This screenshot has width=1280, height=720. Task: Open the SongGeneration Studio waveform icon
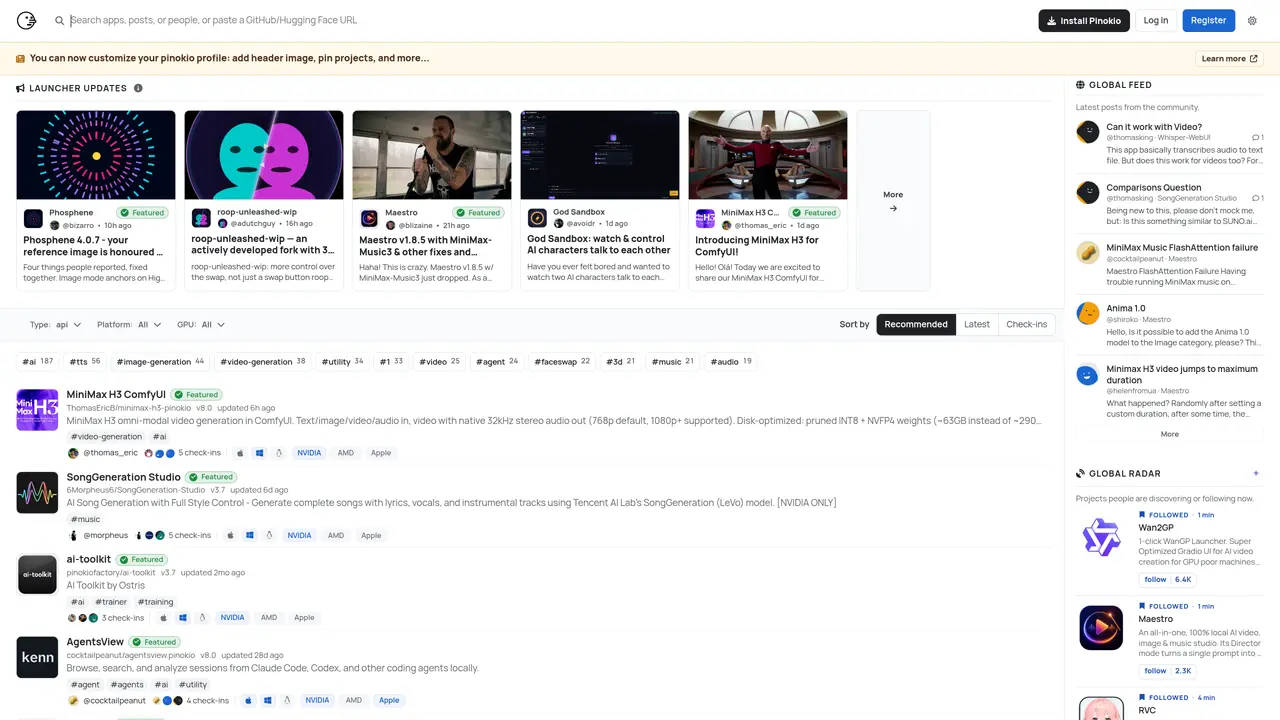[x=37, y=493]
